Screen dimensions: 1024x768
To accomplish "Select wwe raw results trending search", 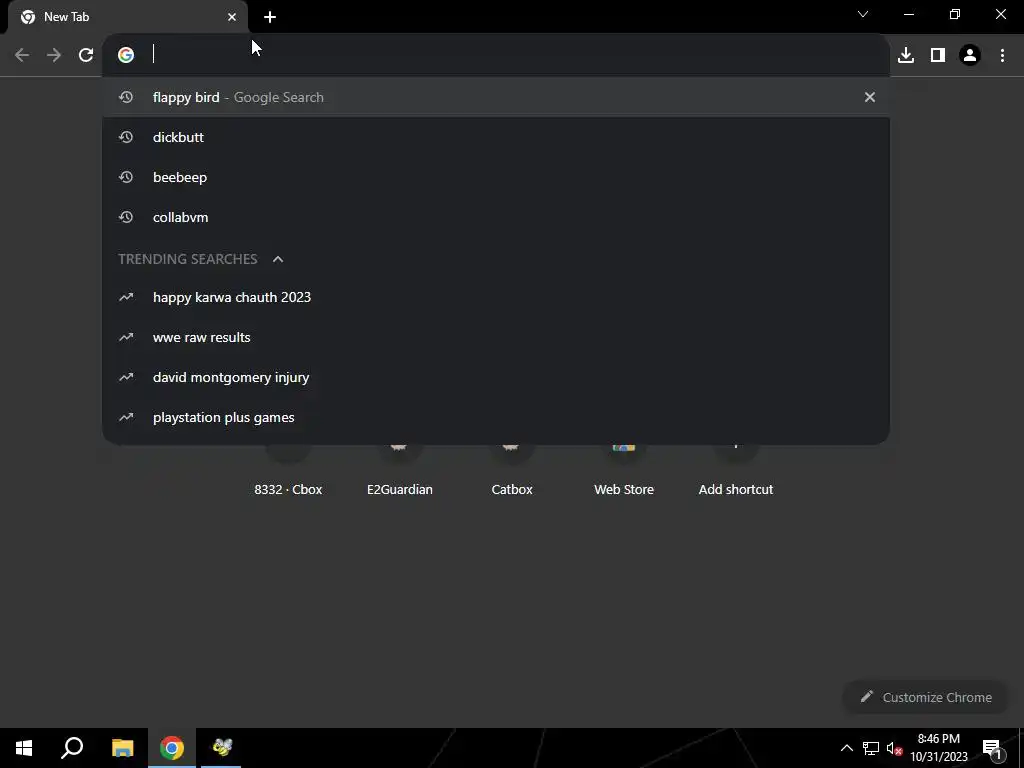I will coord(496,337).
